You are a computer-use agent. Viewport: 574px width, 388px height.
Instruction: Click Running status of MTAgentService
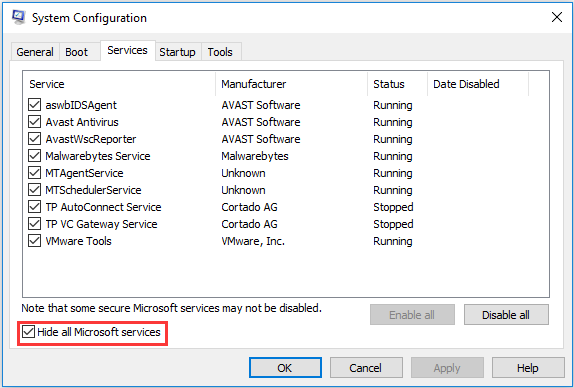(393, 173)
